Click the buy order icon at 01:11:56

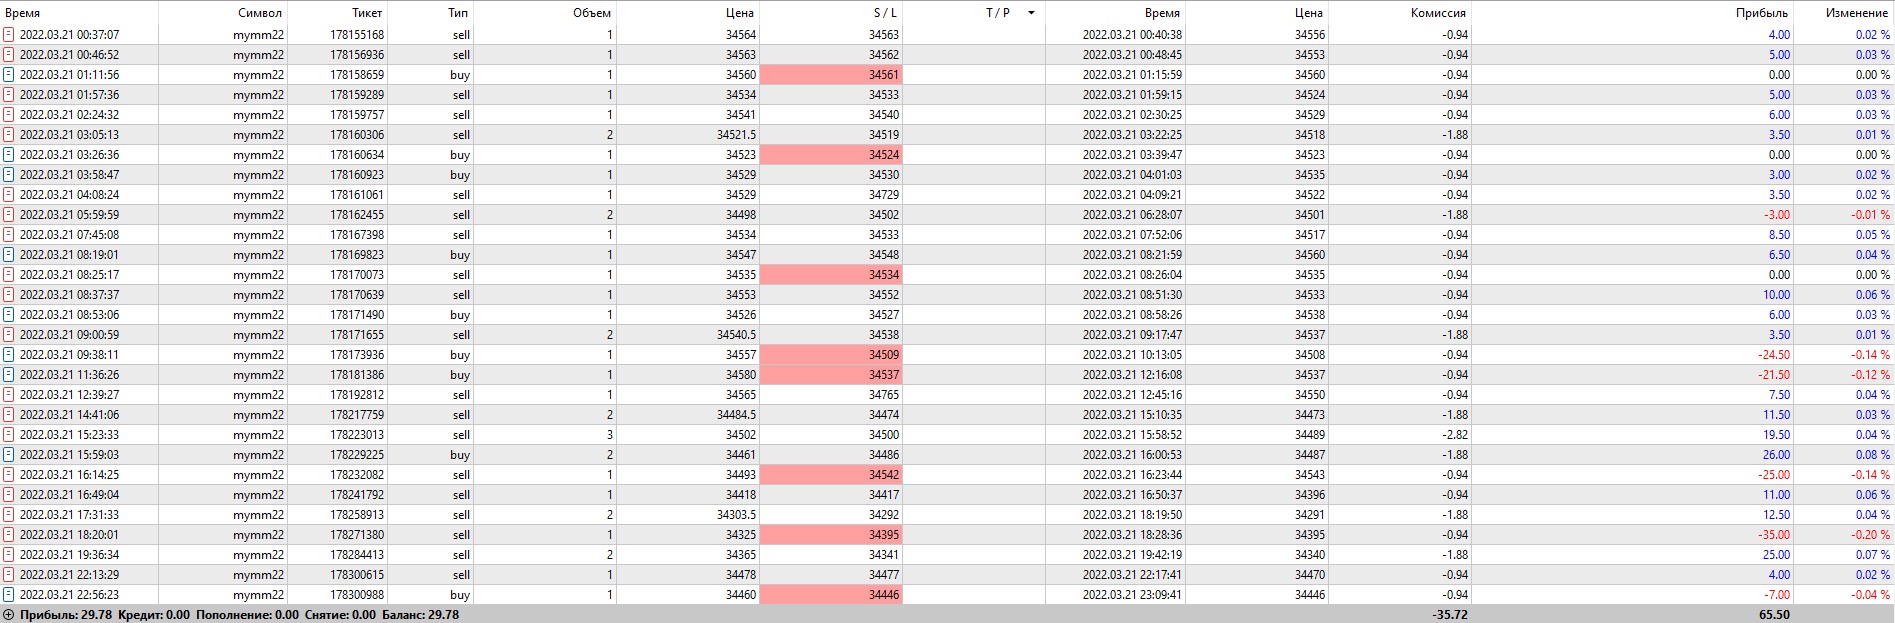pos(9,74)
